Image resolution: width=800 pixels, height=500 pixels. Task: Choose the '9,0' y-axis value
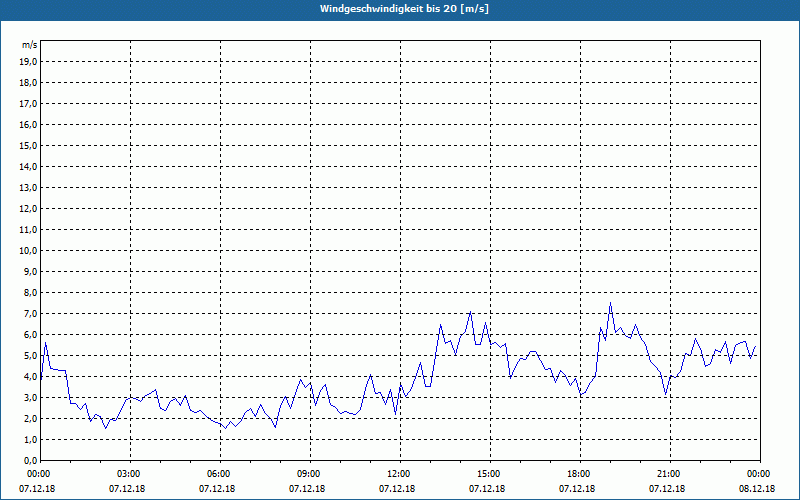(30, 271)
